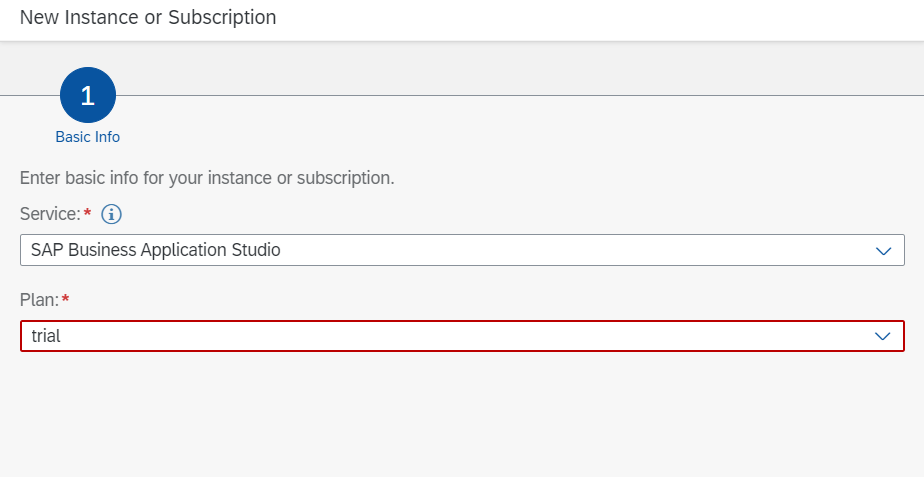Click the number 1 in the blue circle
Screen dimensions: 924x477
(88, 96)
